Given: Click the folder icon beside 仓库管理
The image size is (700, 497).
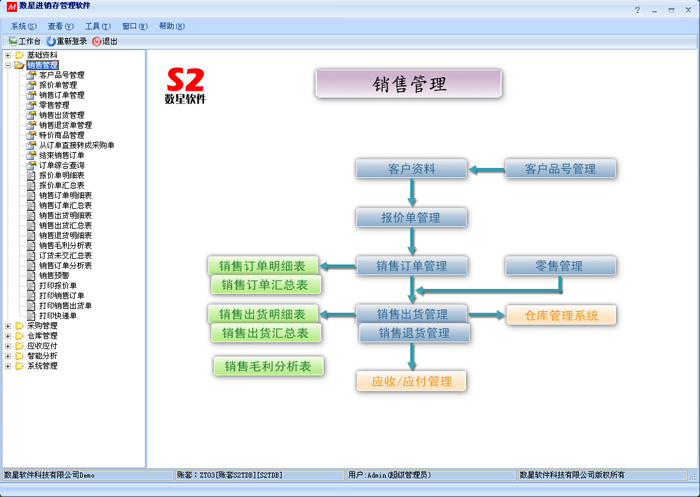Looking at the screenshot, I should 19,335.
